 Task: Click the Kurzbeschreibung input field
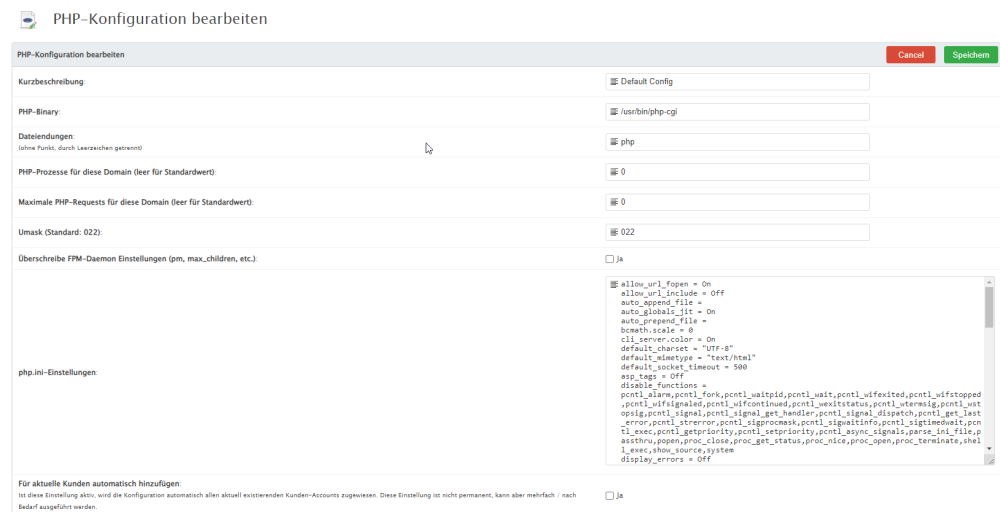737,82
